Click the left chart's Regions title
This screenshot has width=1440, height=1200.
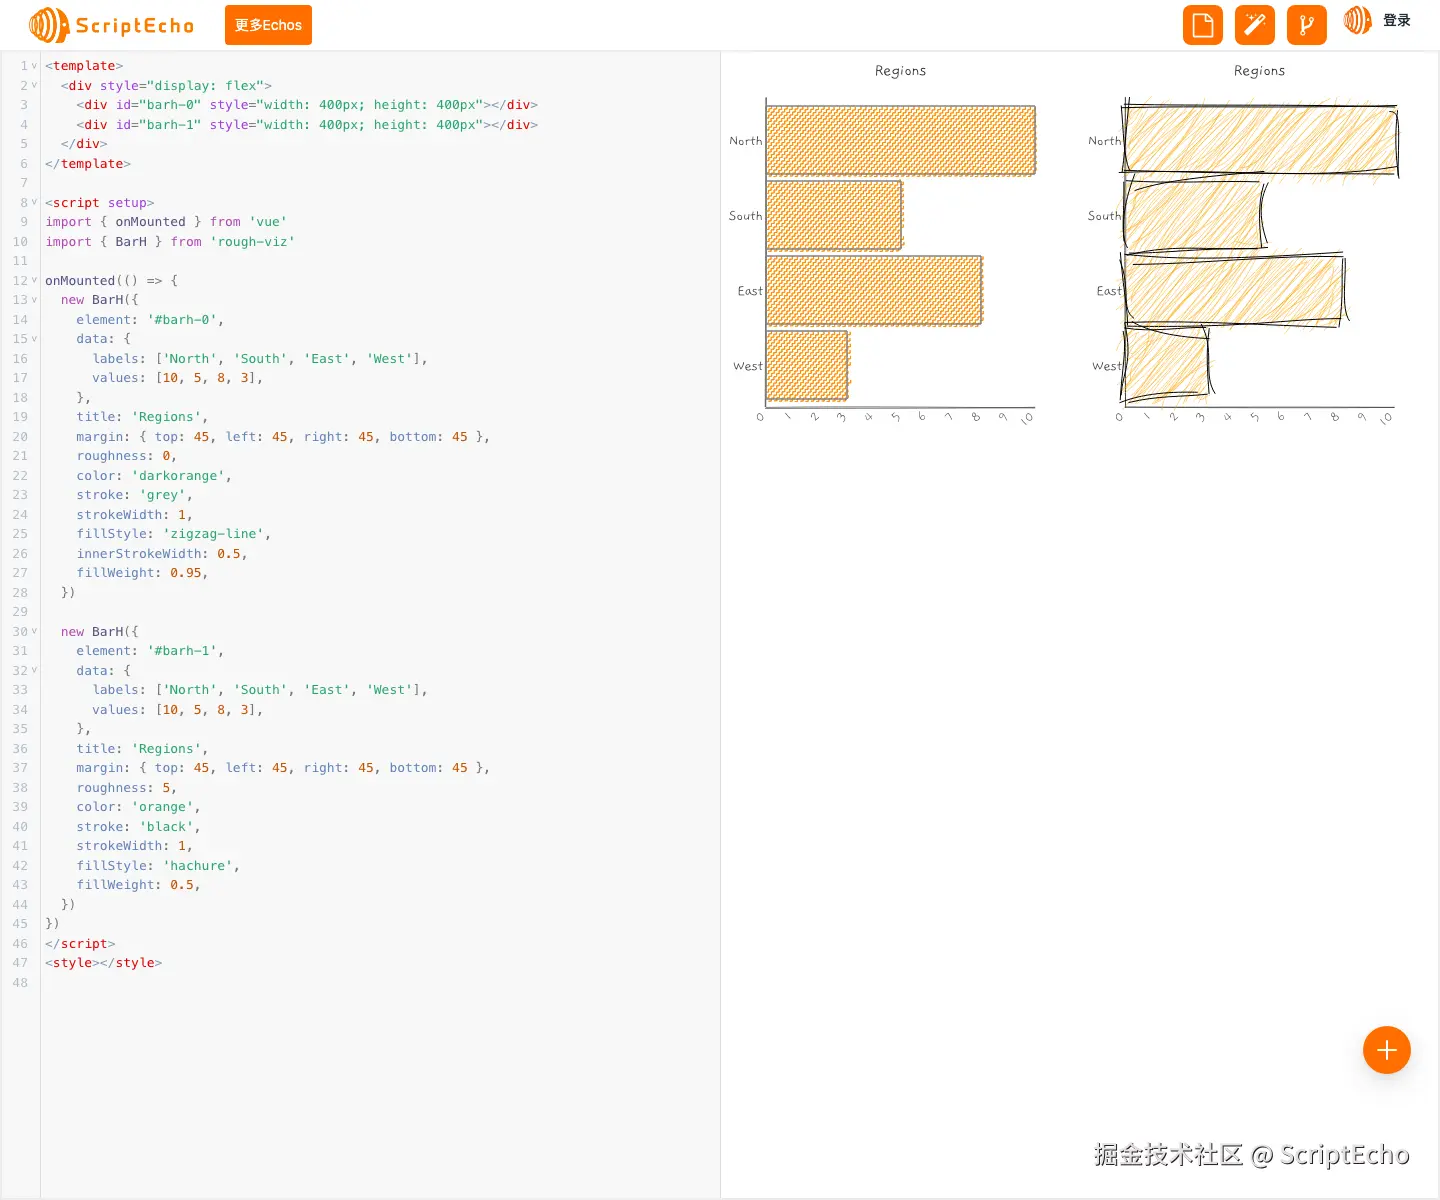(900, 71)
